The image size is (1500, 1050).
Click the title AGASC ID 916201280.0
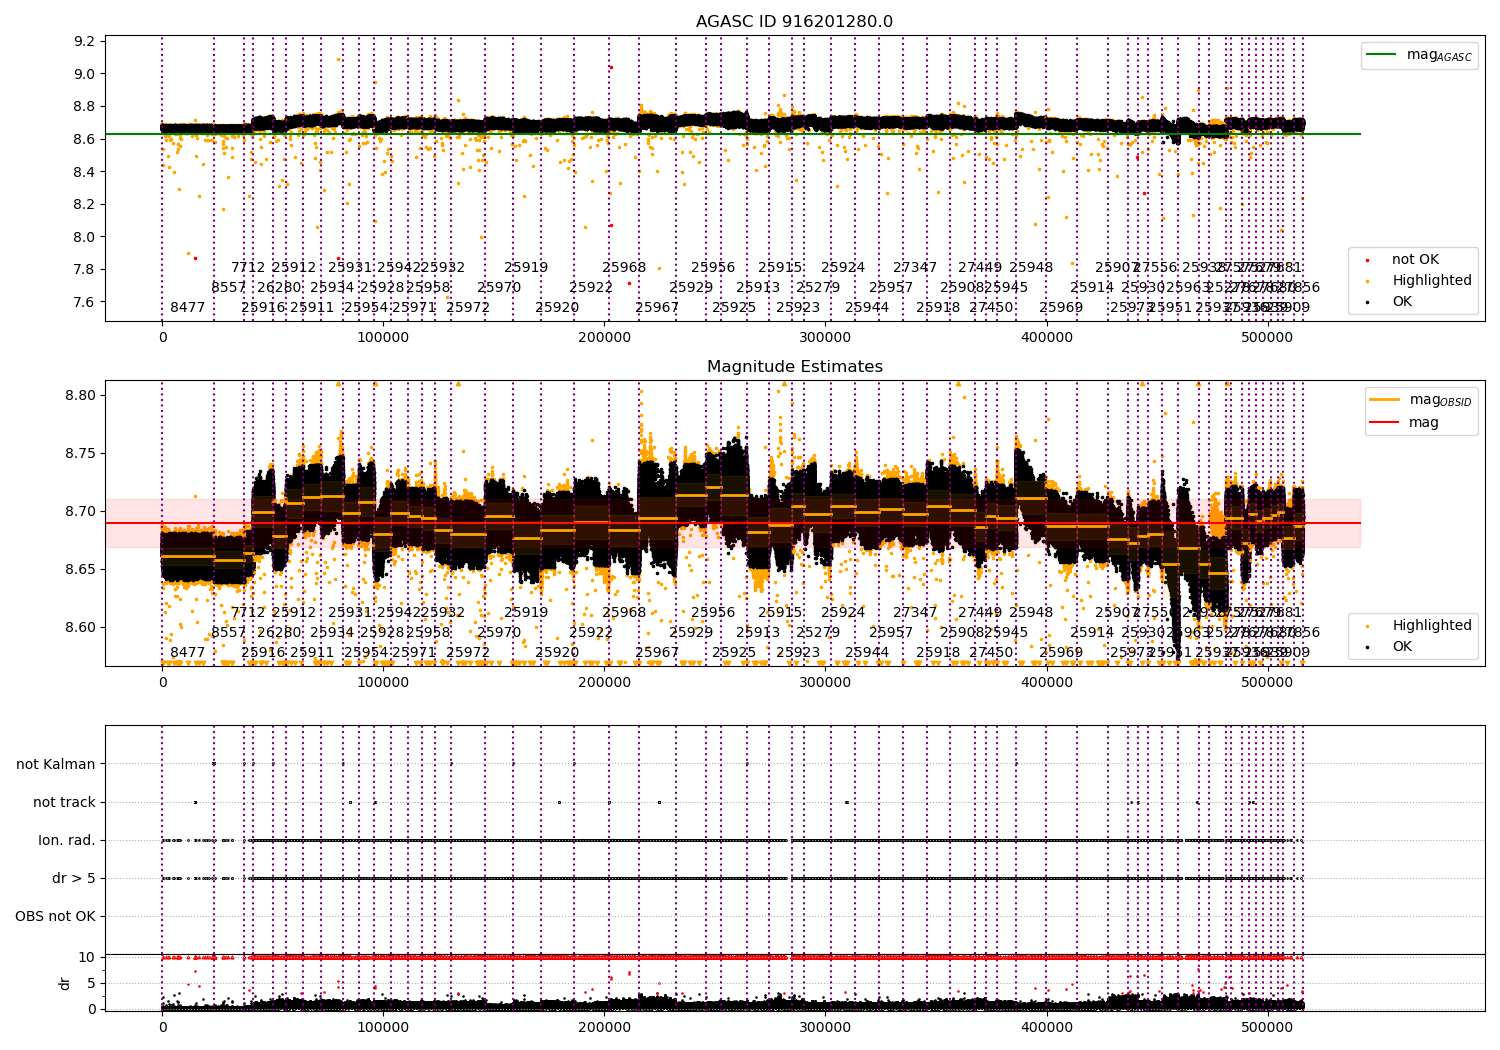point(795,22)
